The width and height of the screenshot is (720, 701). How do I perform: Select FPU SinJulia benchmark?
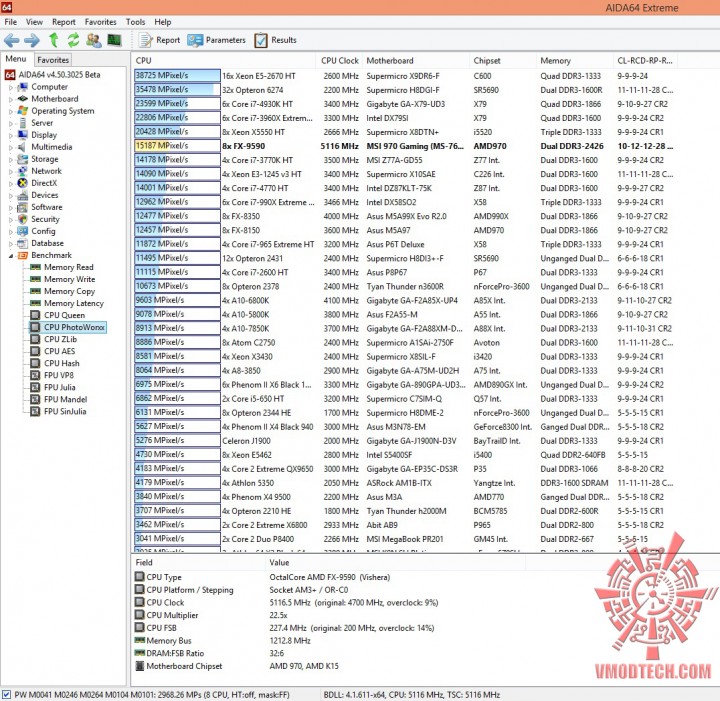click(65, 411)
